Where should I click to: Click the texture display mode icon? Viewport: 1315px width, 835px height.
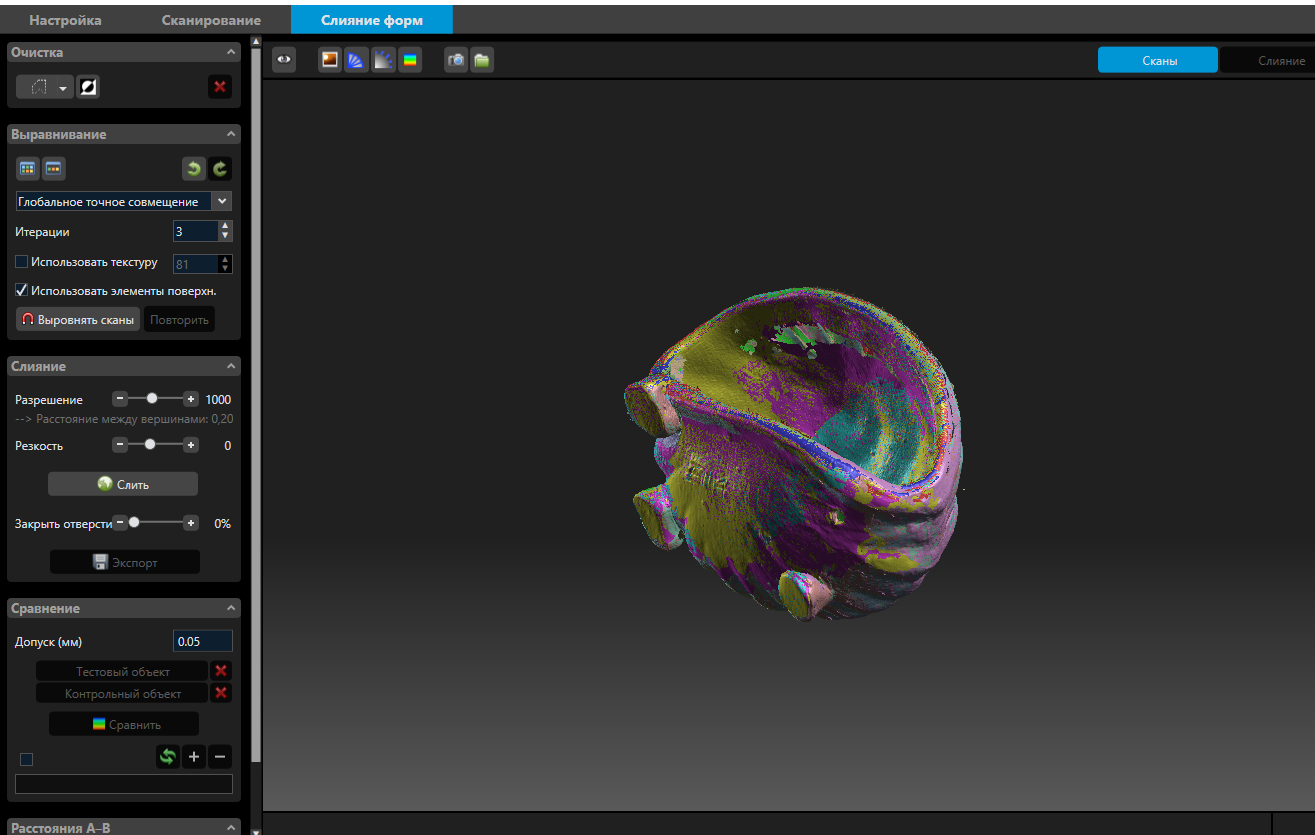(329, 60)
